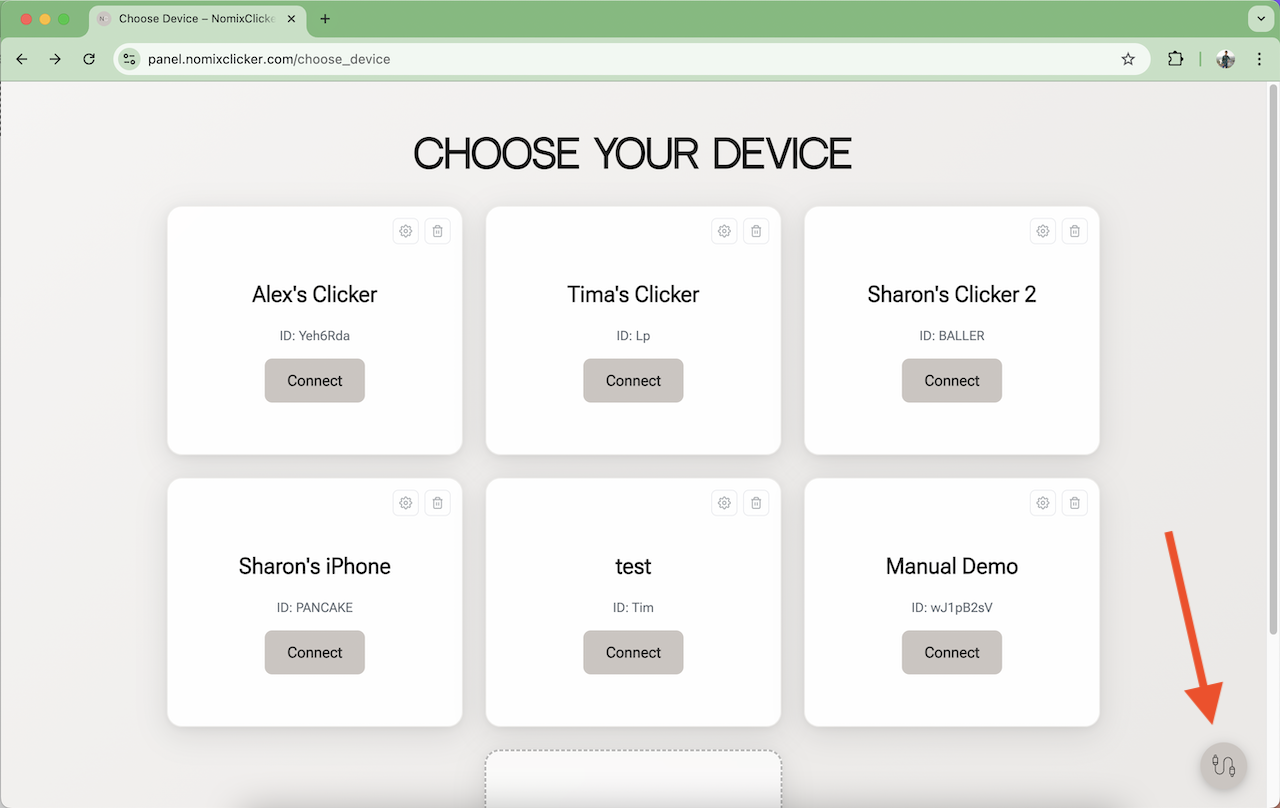Click the 'ID: wJ1pB2sV' text
Viewport: 1280px width, 808px height.
tap(952, 608)
